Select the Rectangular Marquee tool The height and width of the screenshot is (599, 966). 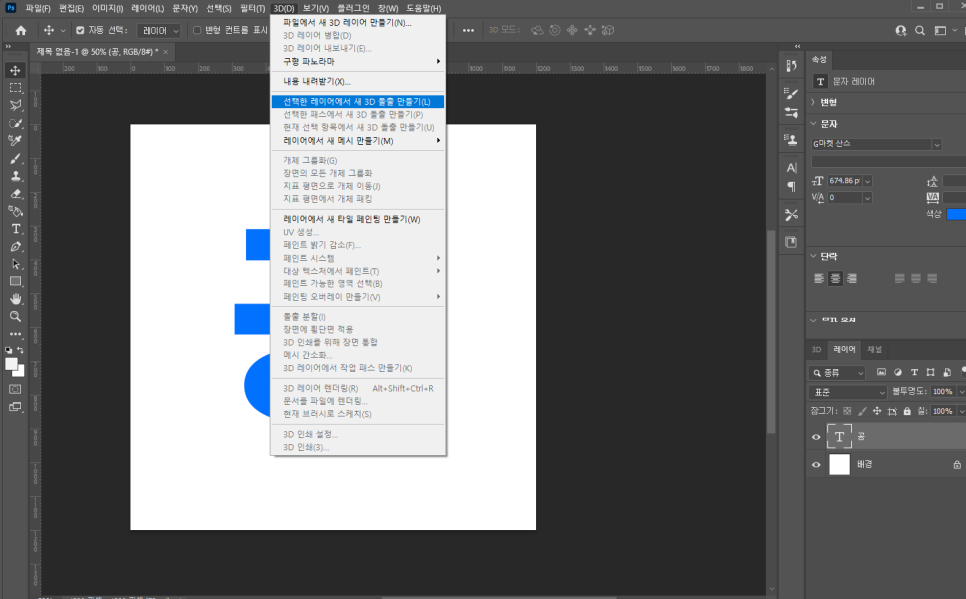(15, 88)
